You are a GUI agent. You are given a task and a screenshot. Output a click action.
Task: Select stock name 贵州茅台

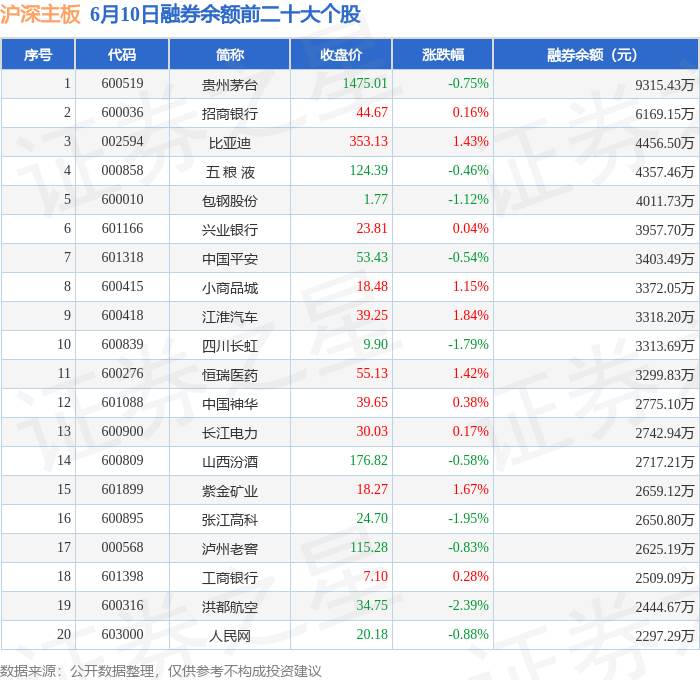[230, 84]
